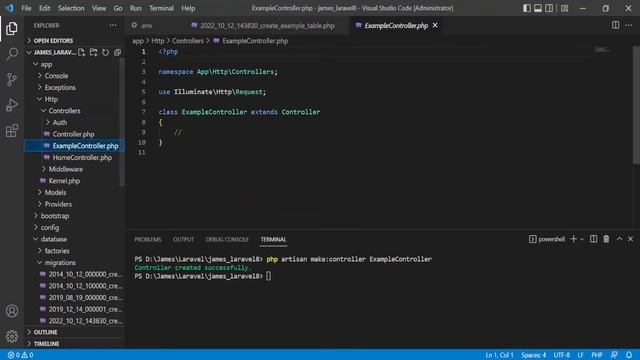This screenshot has height=360, width=640.
Task: Split the terminal panel
Action: point(593,239)
